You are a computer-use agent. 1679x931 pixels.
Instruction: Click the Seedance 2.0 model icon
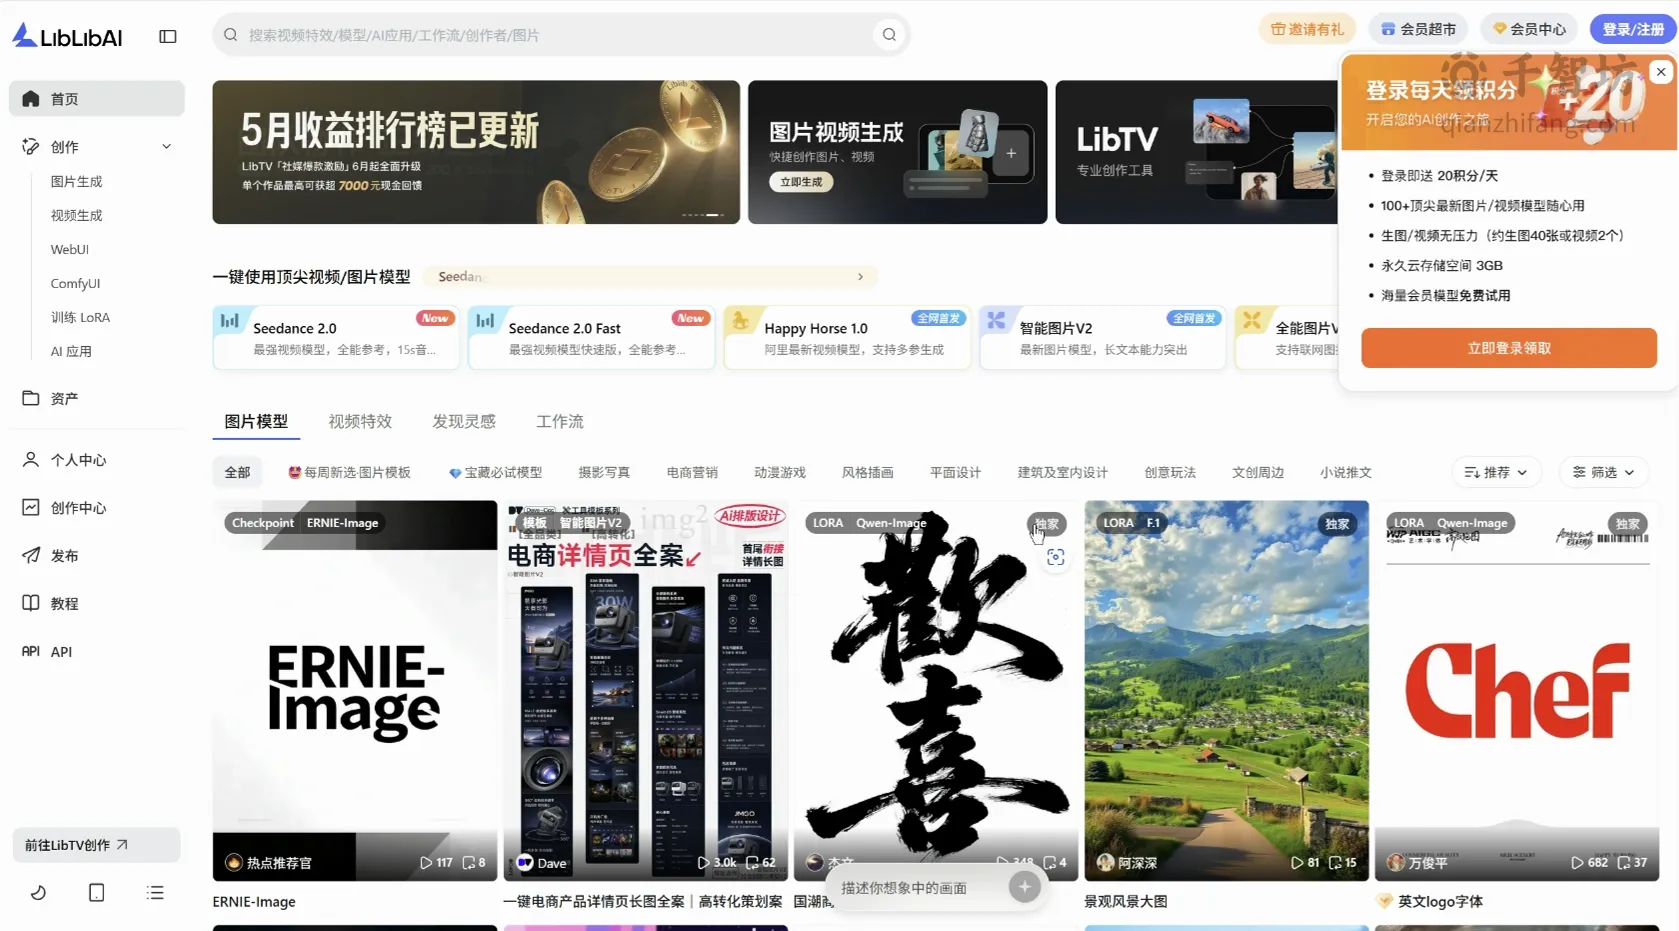tap(230, 321)
